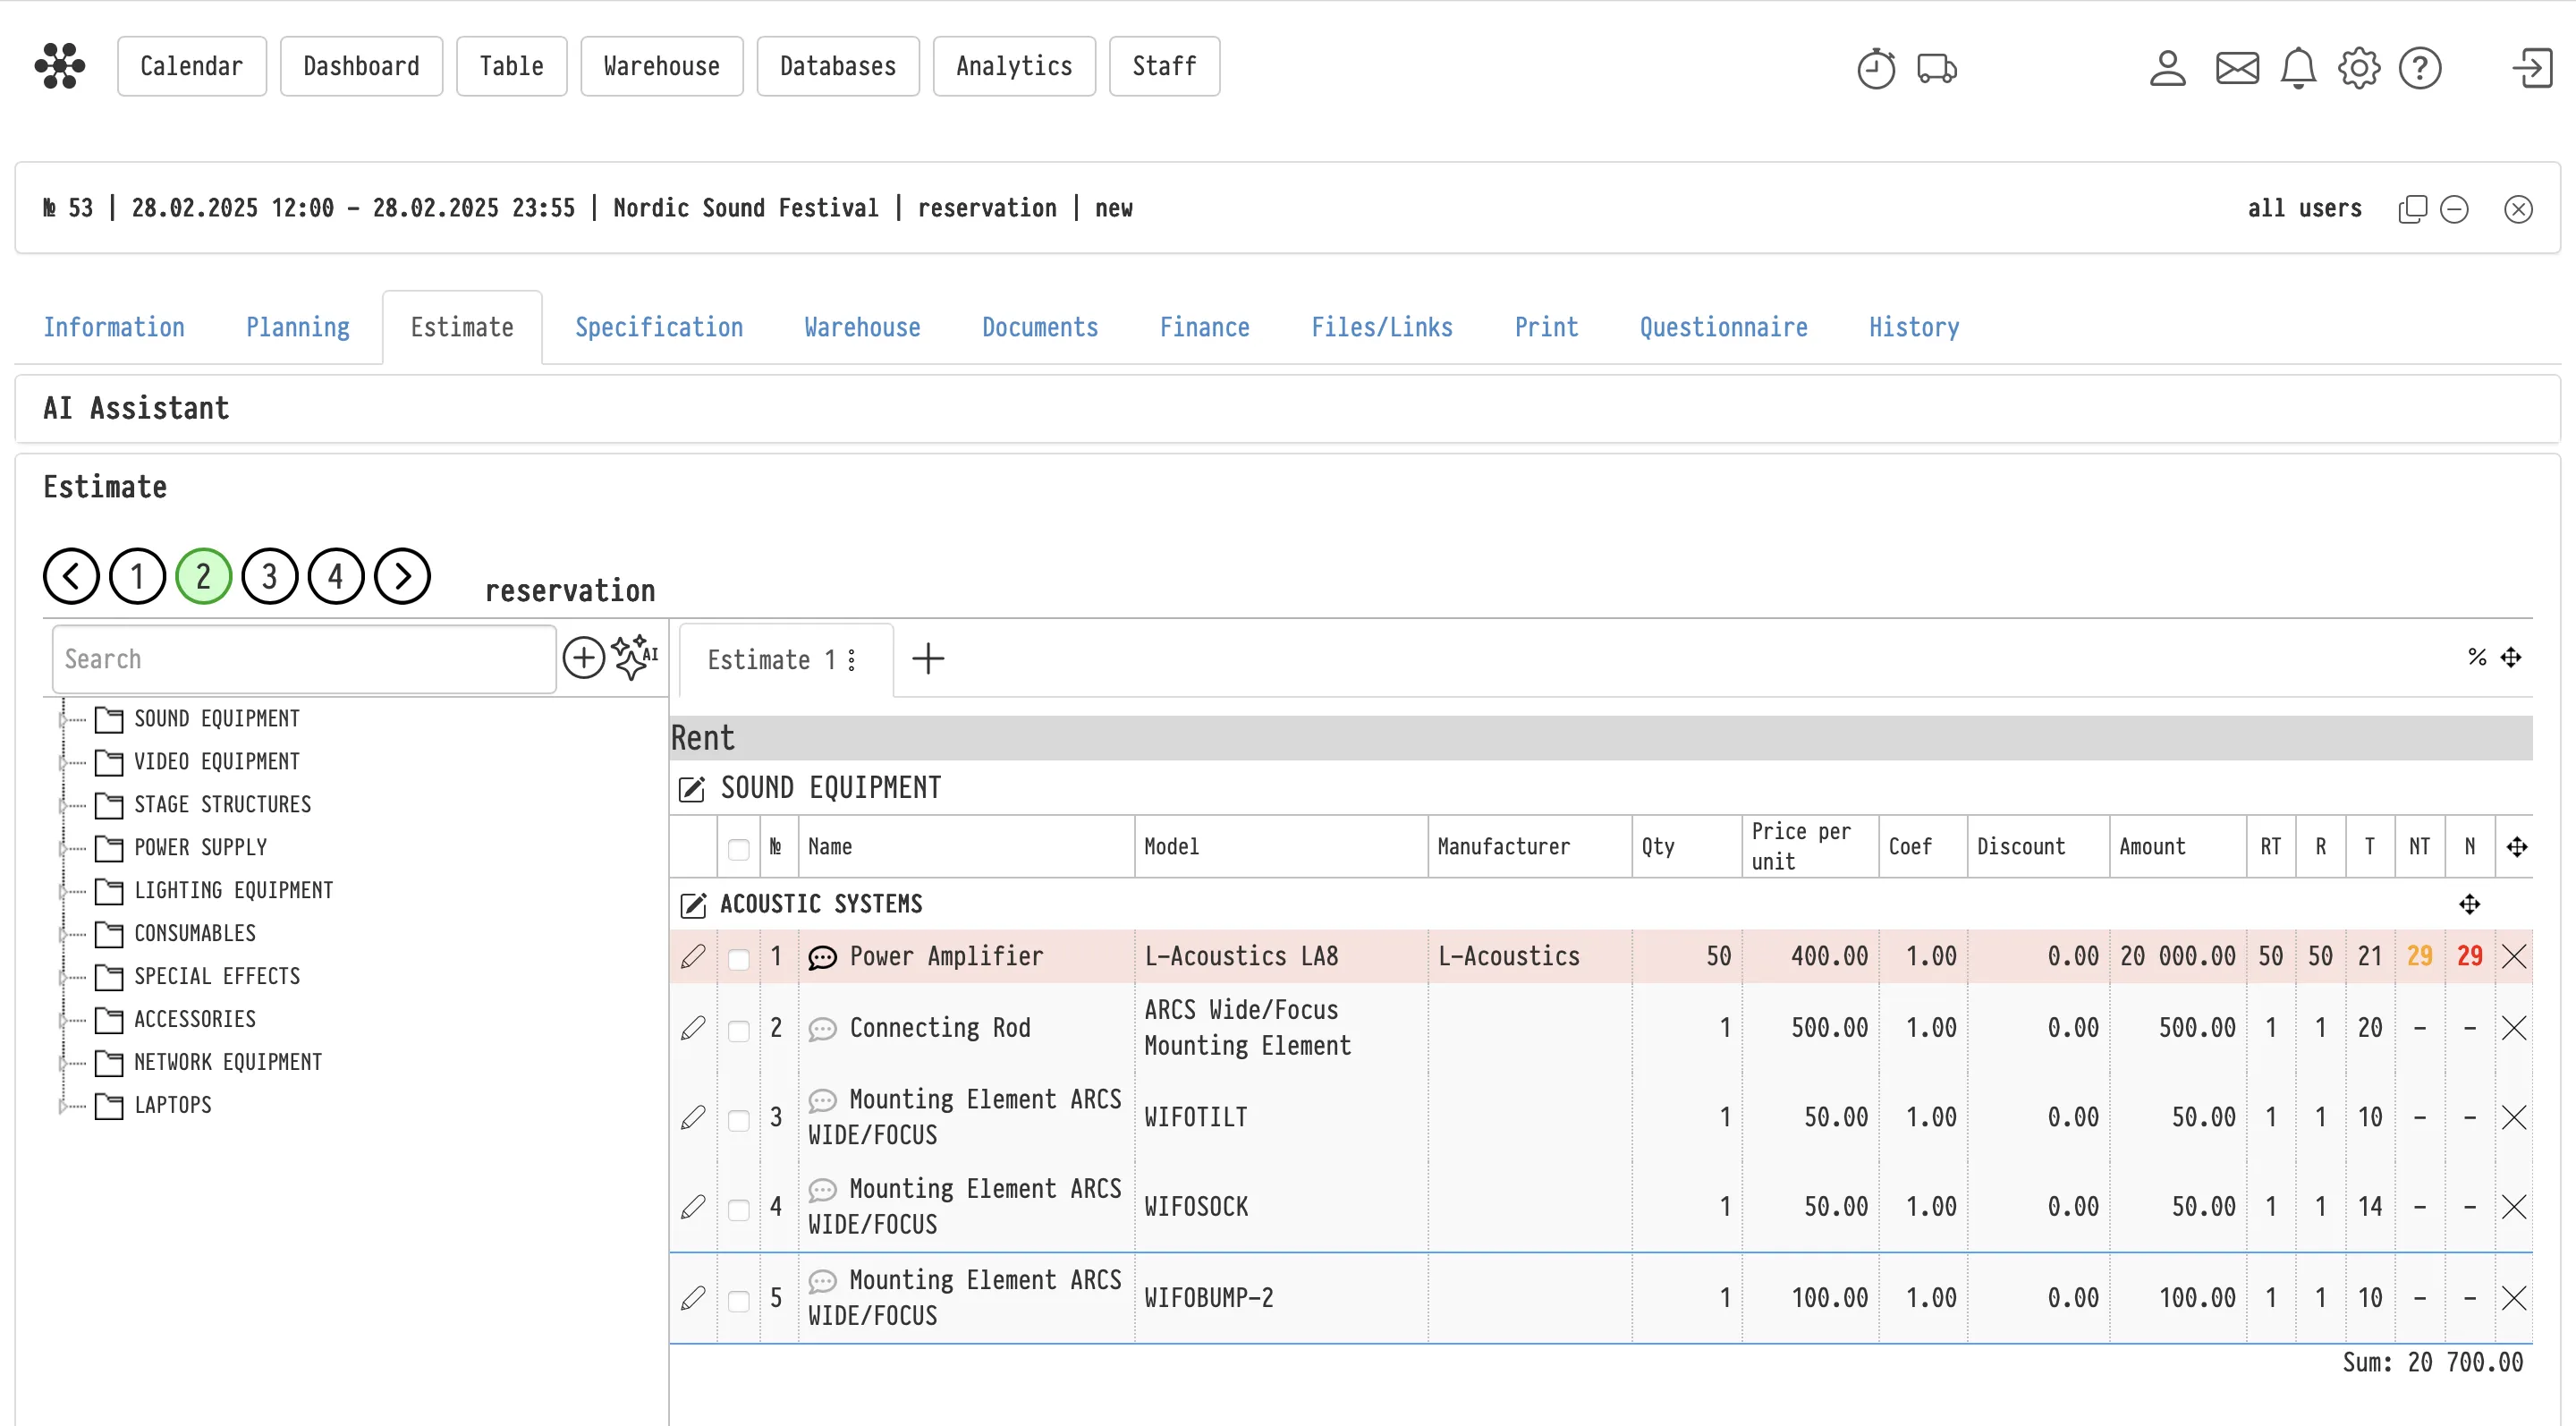Open the Finance tab
This screenshot has height=1426, width=2576.
tap(1204, 327)
